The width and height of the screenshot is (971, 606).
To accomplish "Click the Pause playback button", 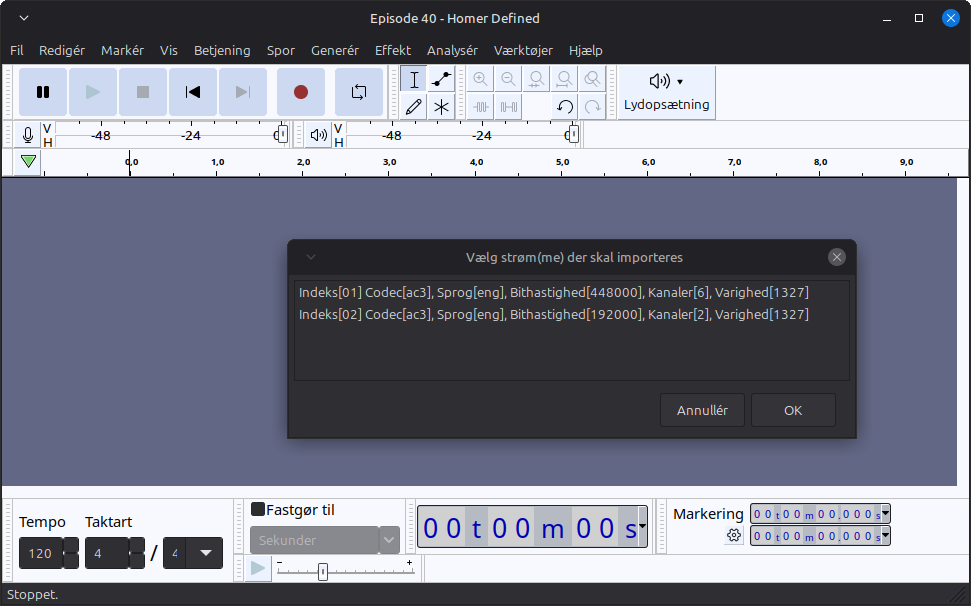I will [x=43, y=92].
